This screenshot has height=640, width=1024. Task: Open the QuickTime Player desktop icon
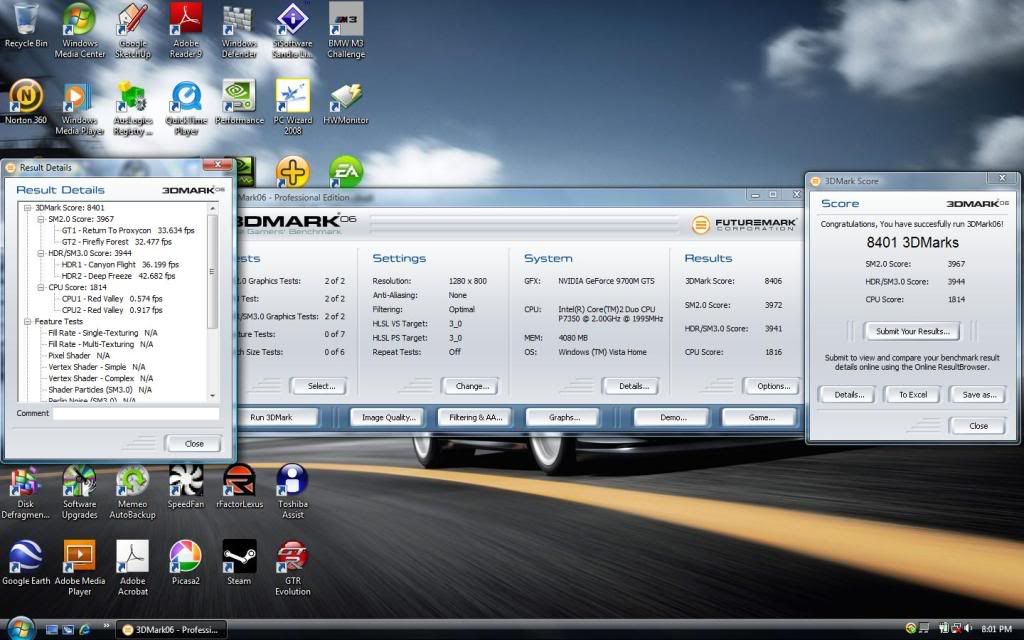coord(185,107)
